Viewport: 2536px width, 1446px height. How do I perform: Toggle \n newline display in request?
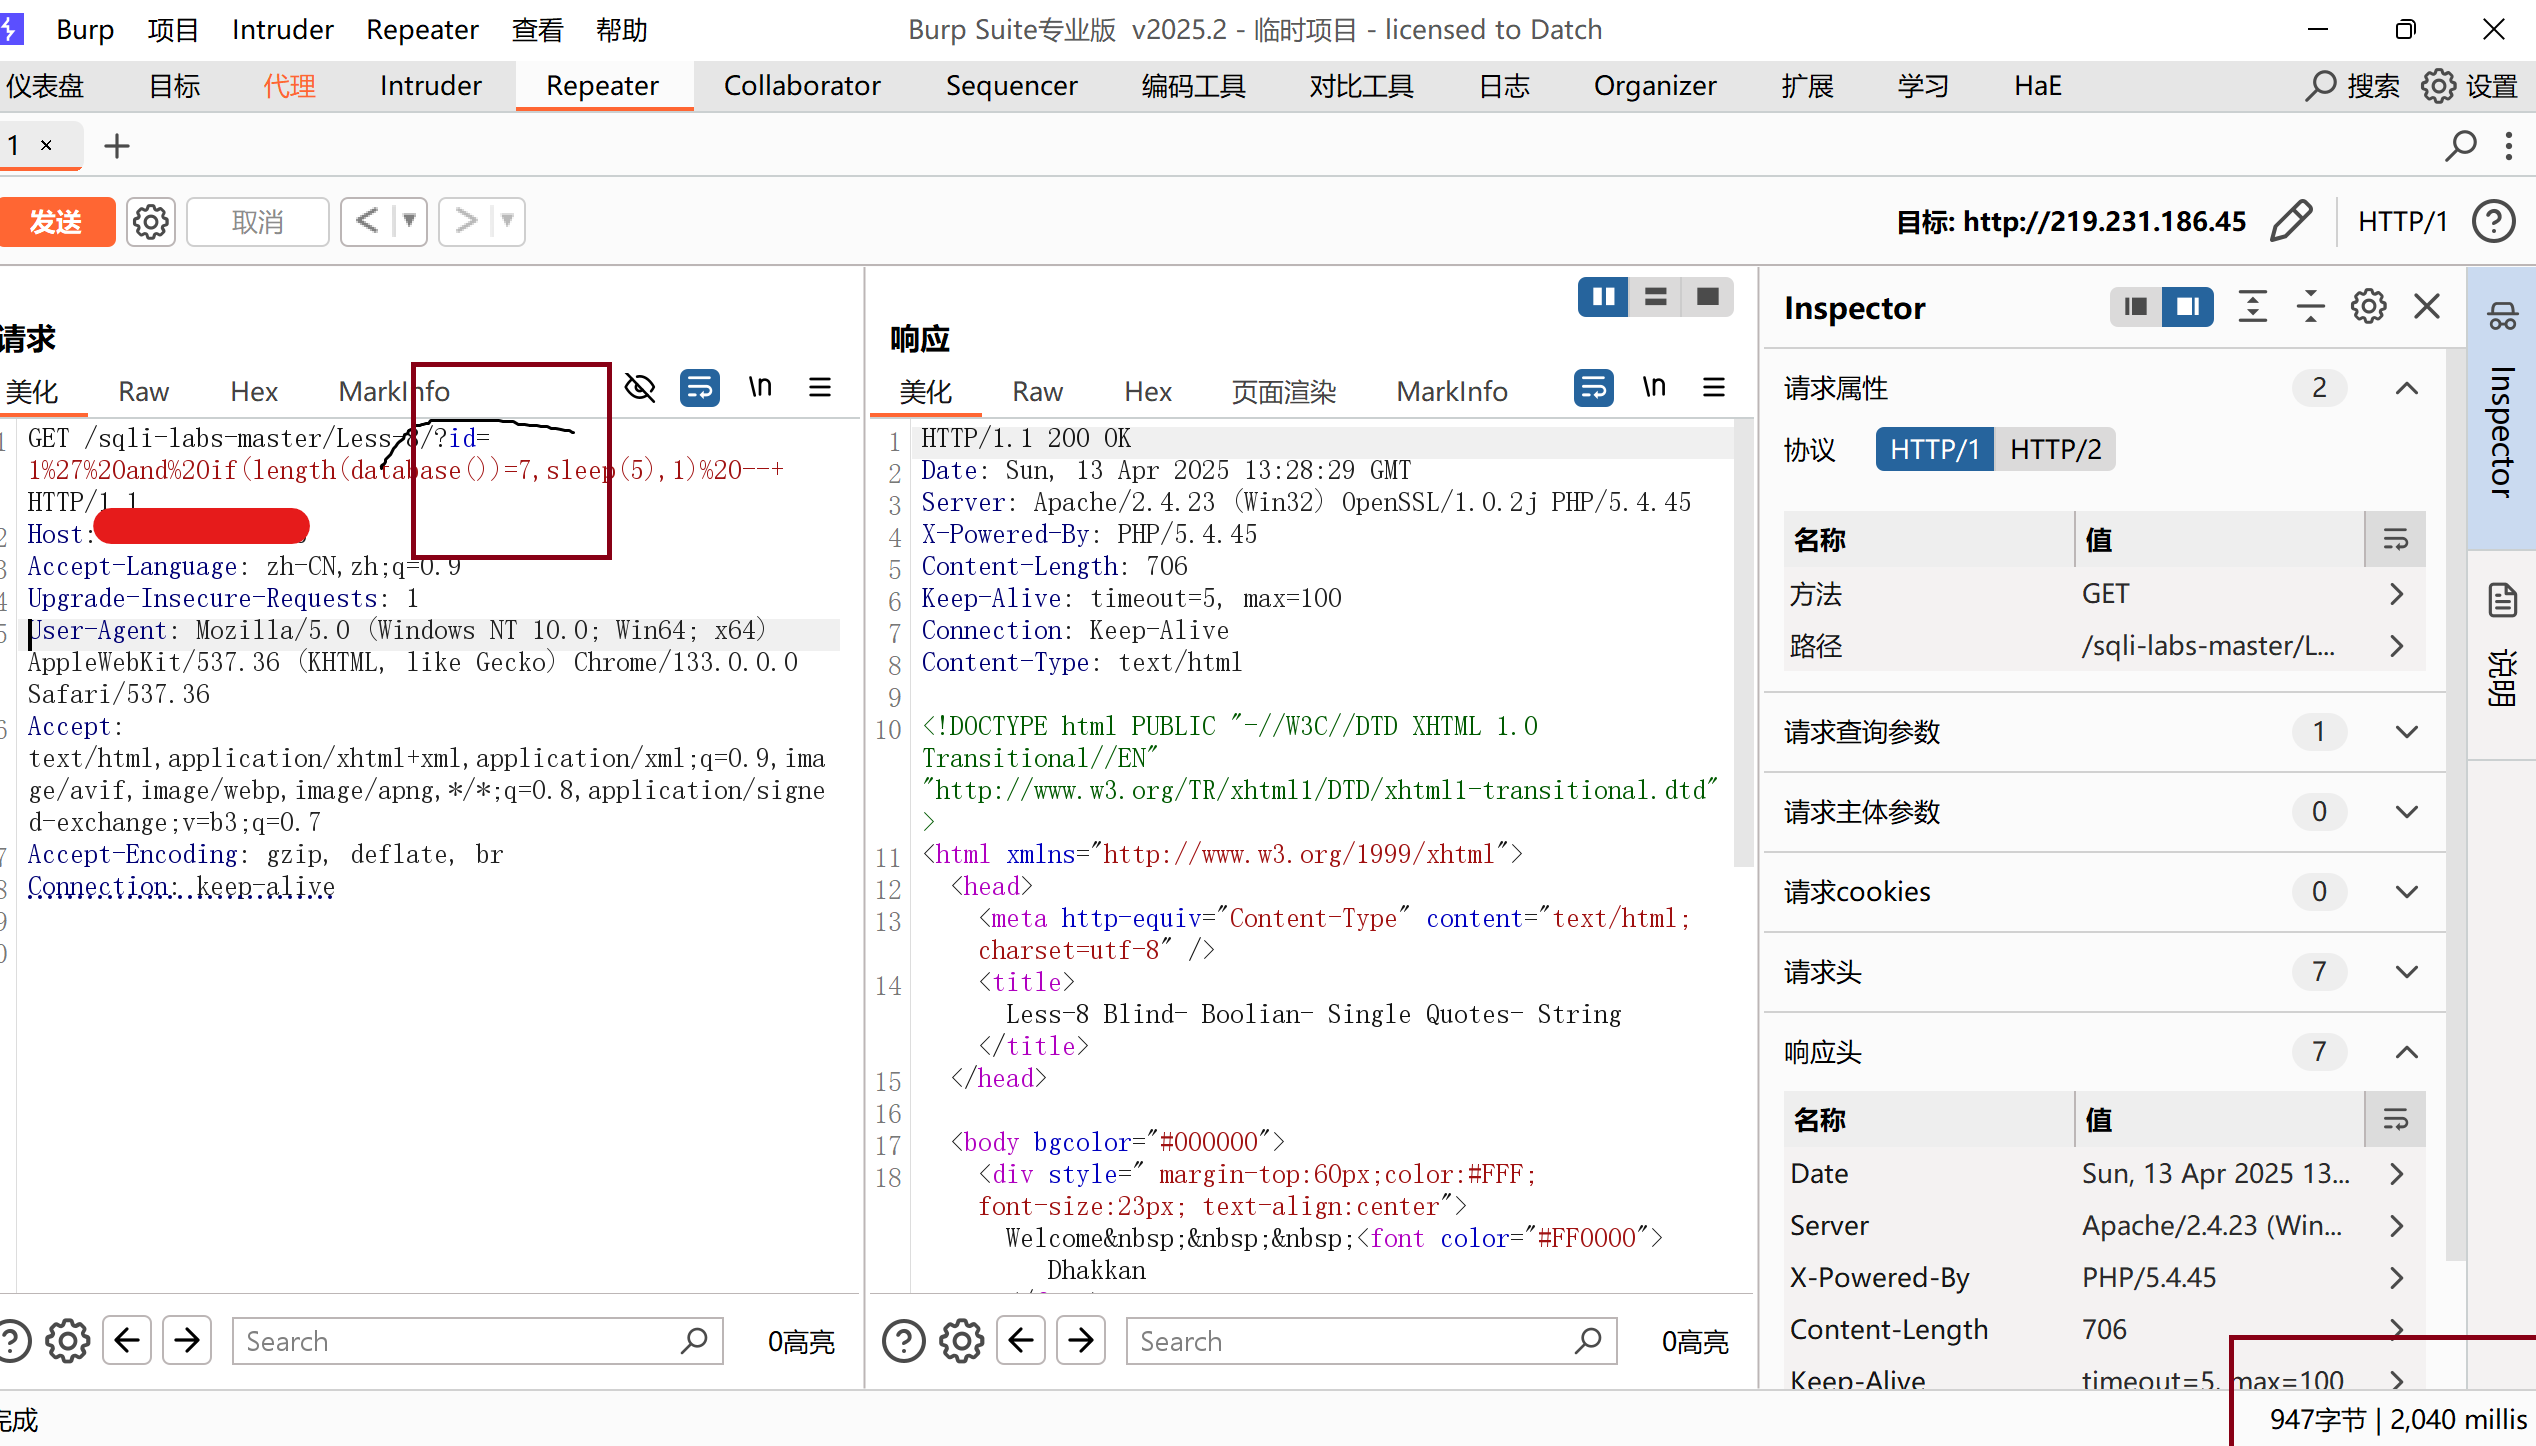point(760,387)
